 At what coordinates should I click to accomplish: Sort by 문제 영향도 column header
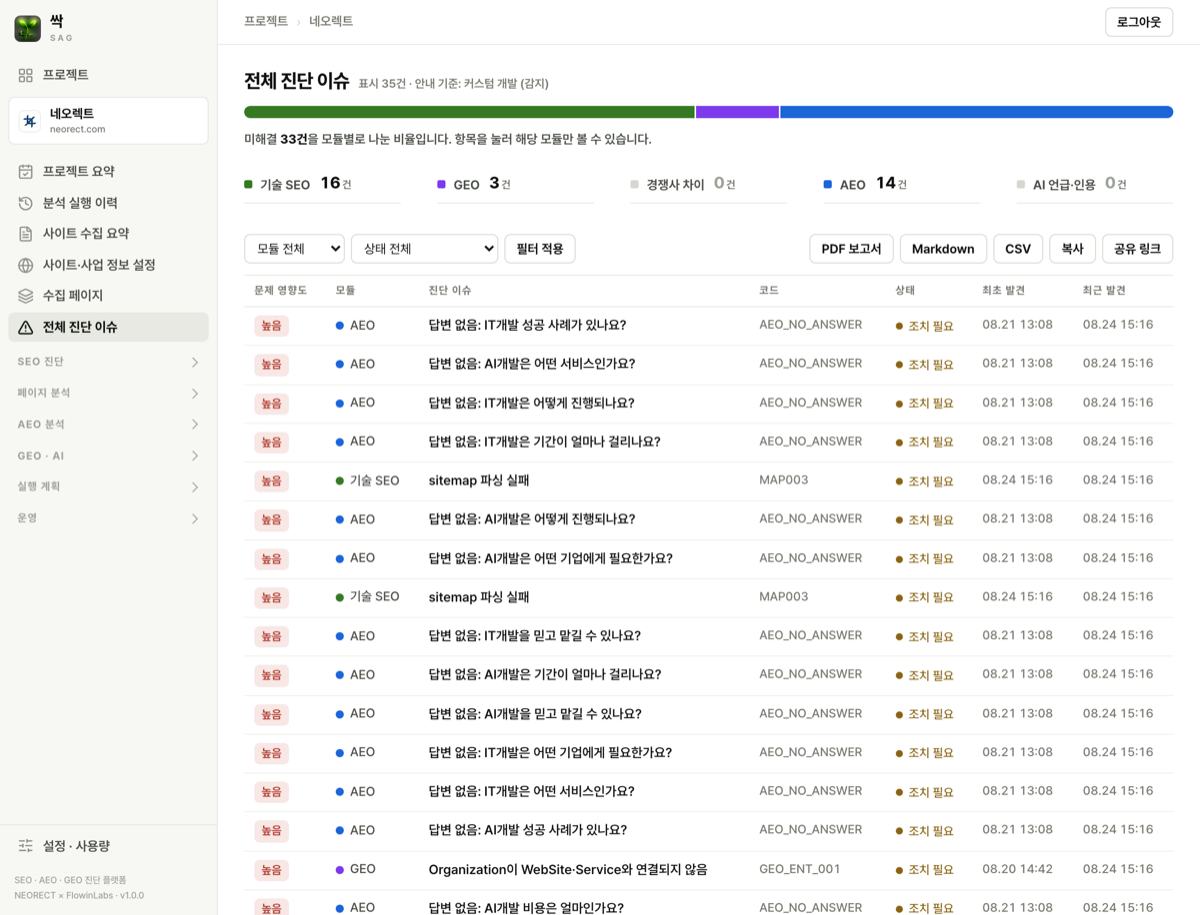[x=280, y=290]
